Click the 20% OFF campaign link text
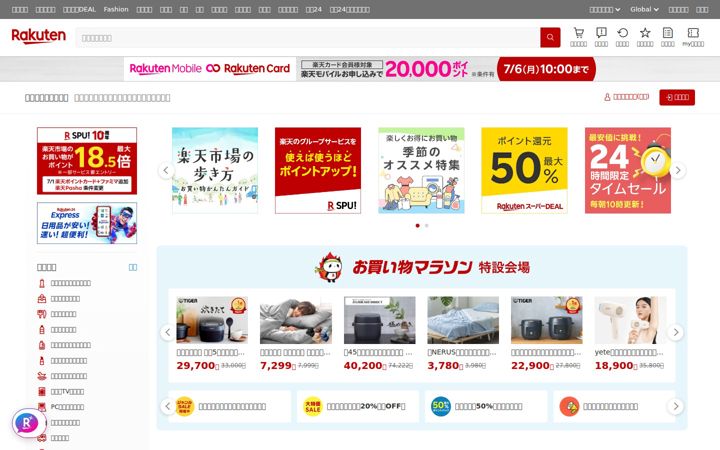This screenshot has height=450, width=720. [x=366, y=406]
